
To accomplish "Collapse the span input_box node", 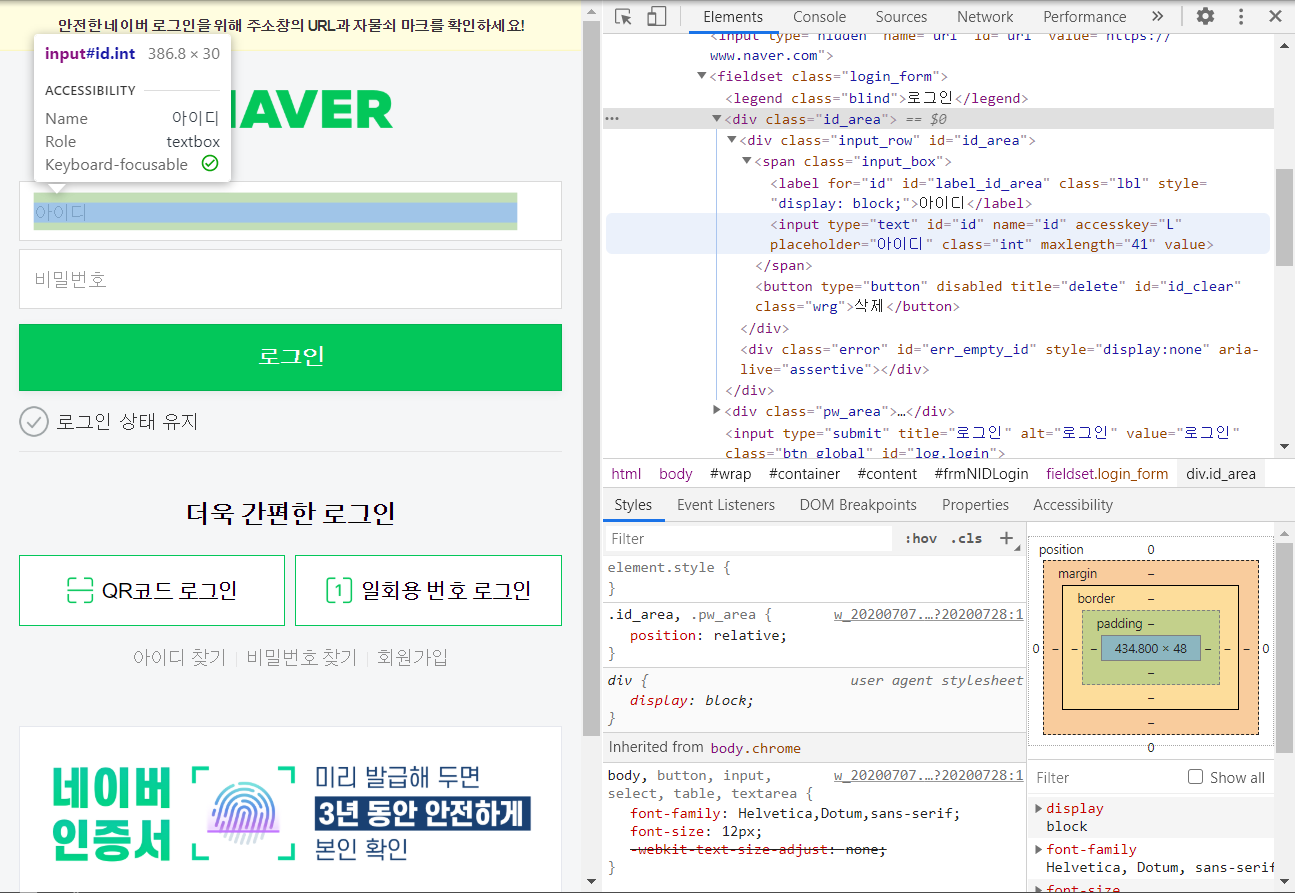I will pos(746,161).
